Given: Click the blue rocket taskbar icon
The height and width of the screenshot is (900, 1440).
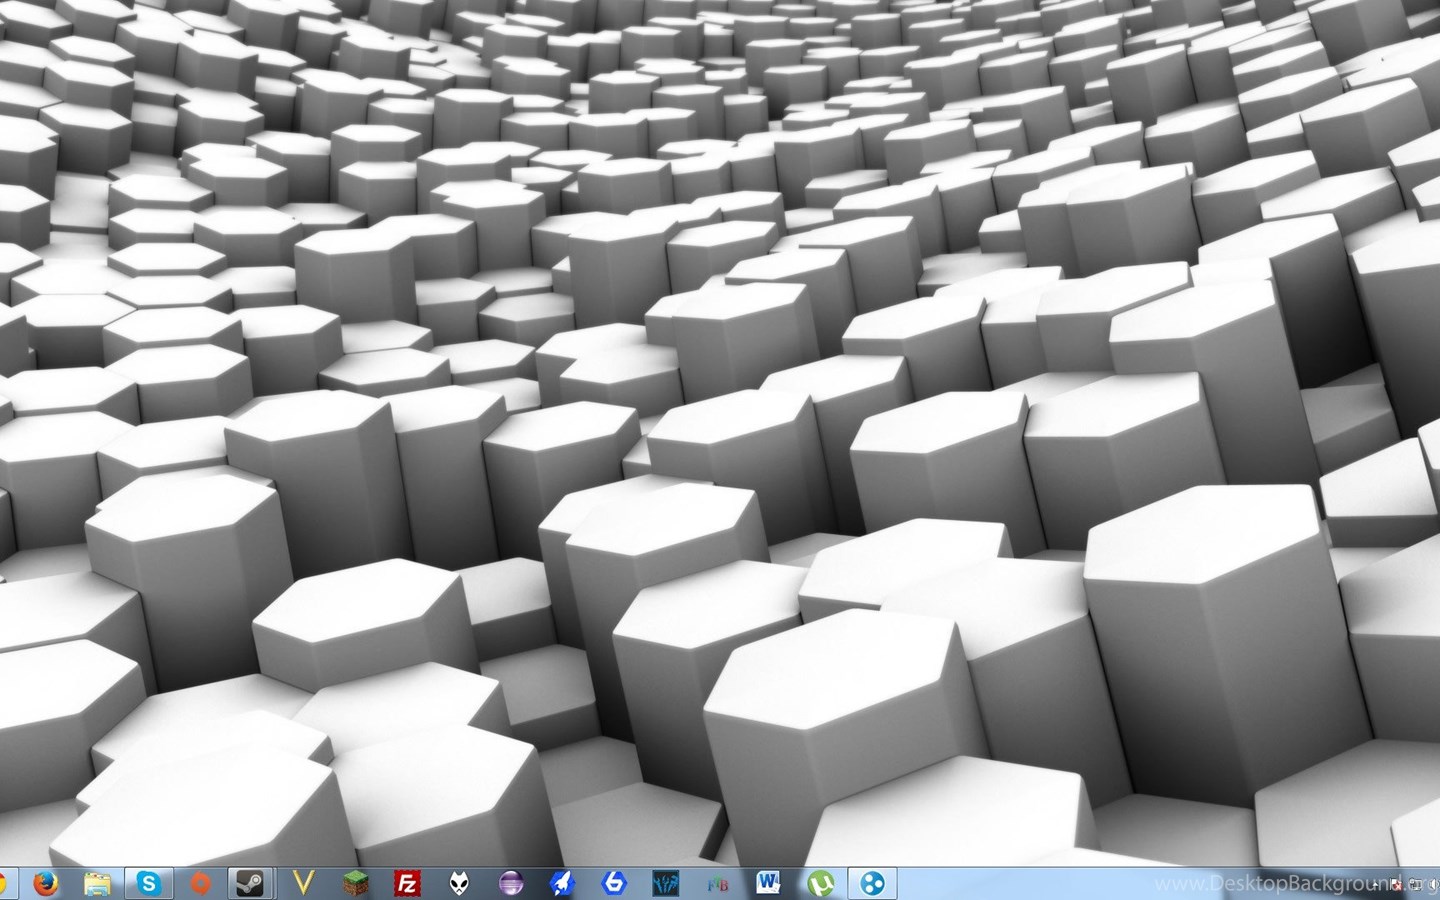Looking at the screenshot, I should [x=562, y=884].
